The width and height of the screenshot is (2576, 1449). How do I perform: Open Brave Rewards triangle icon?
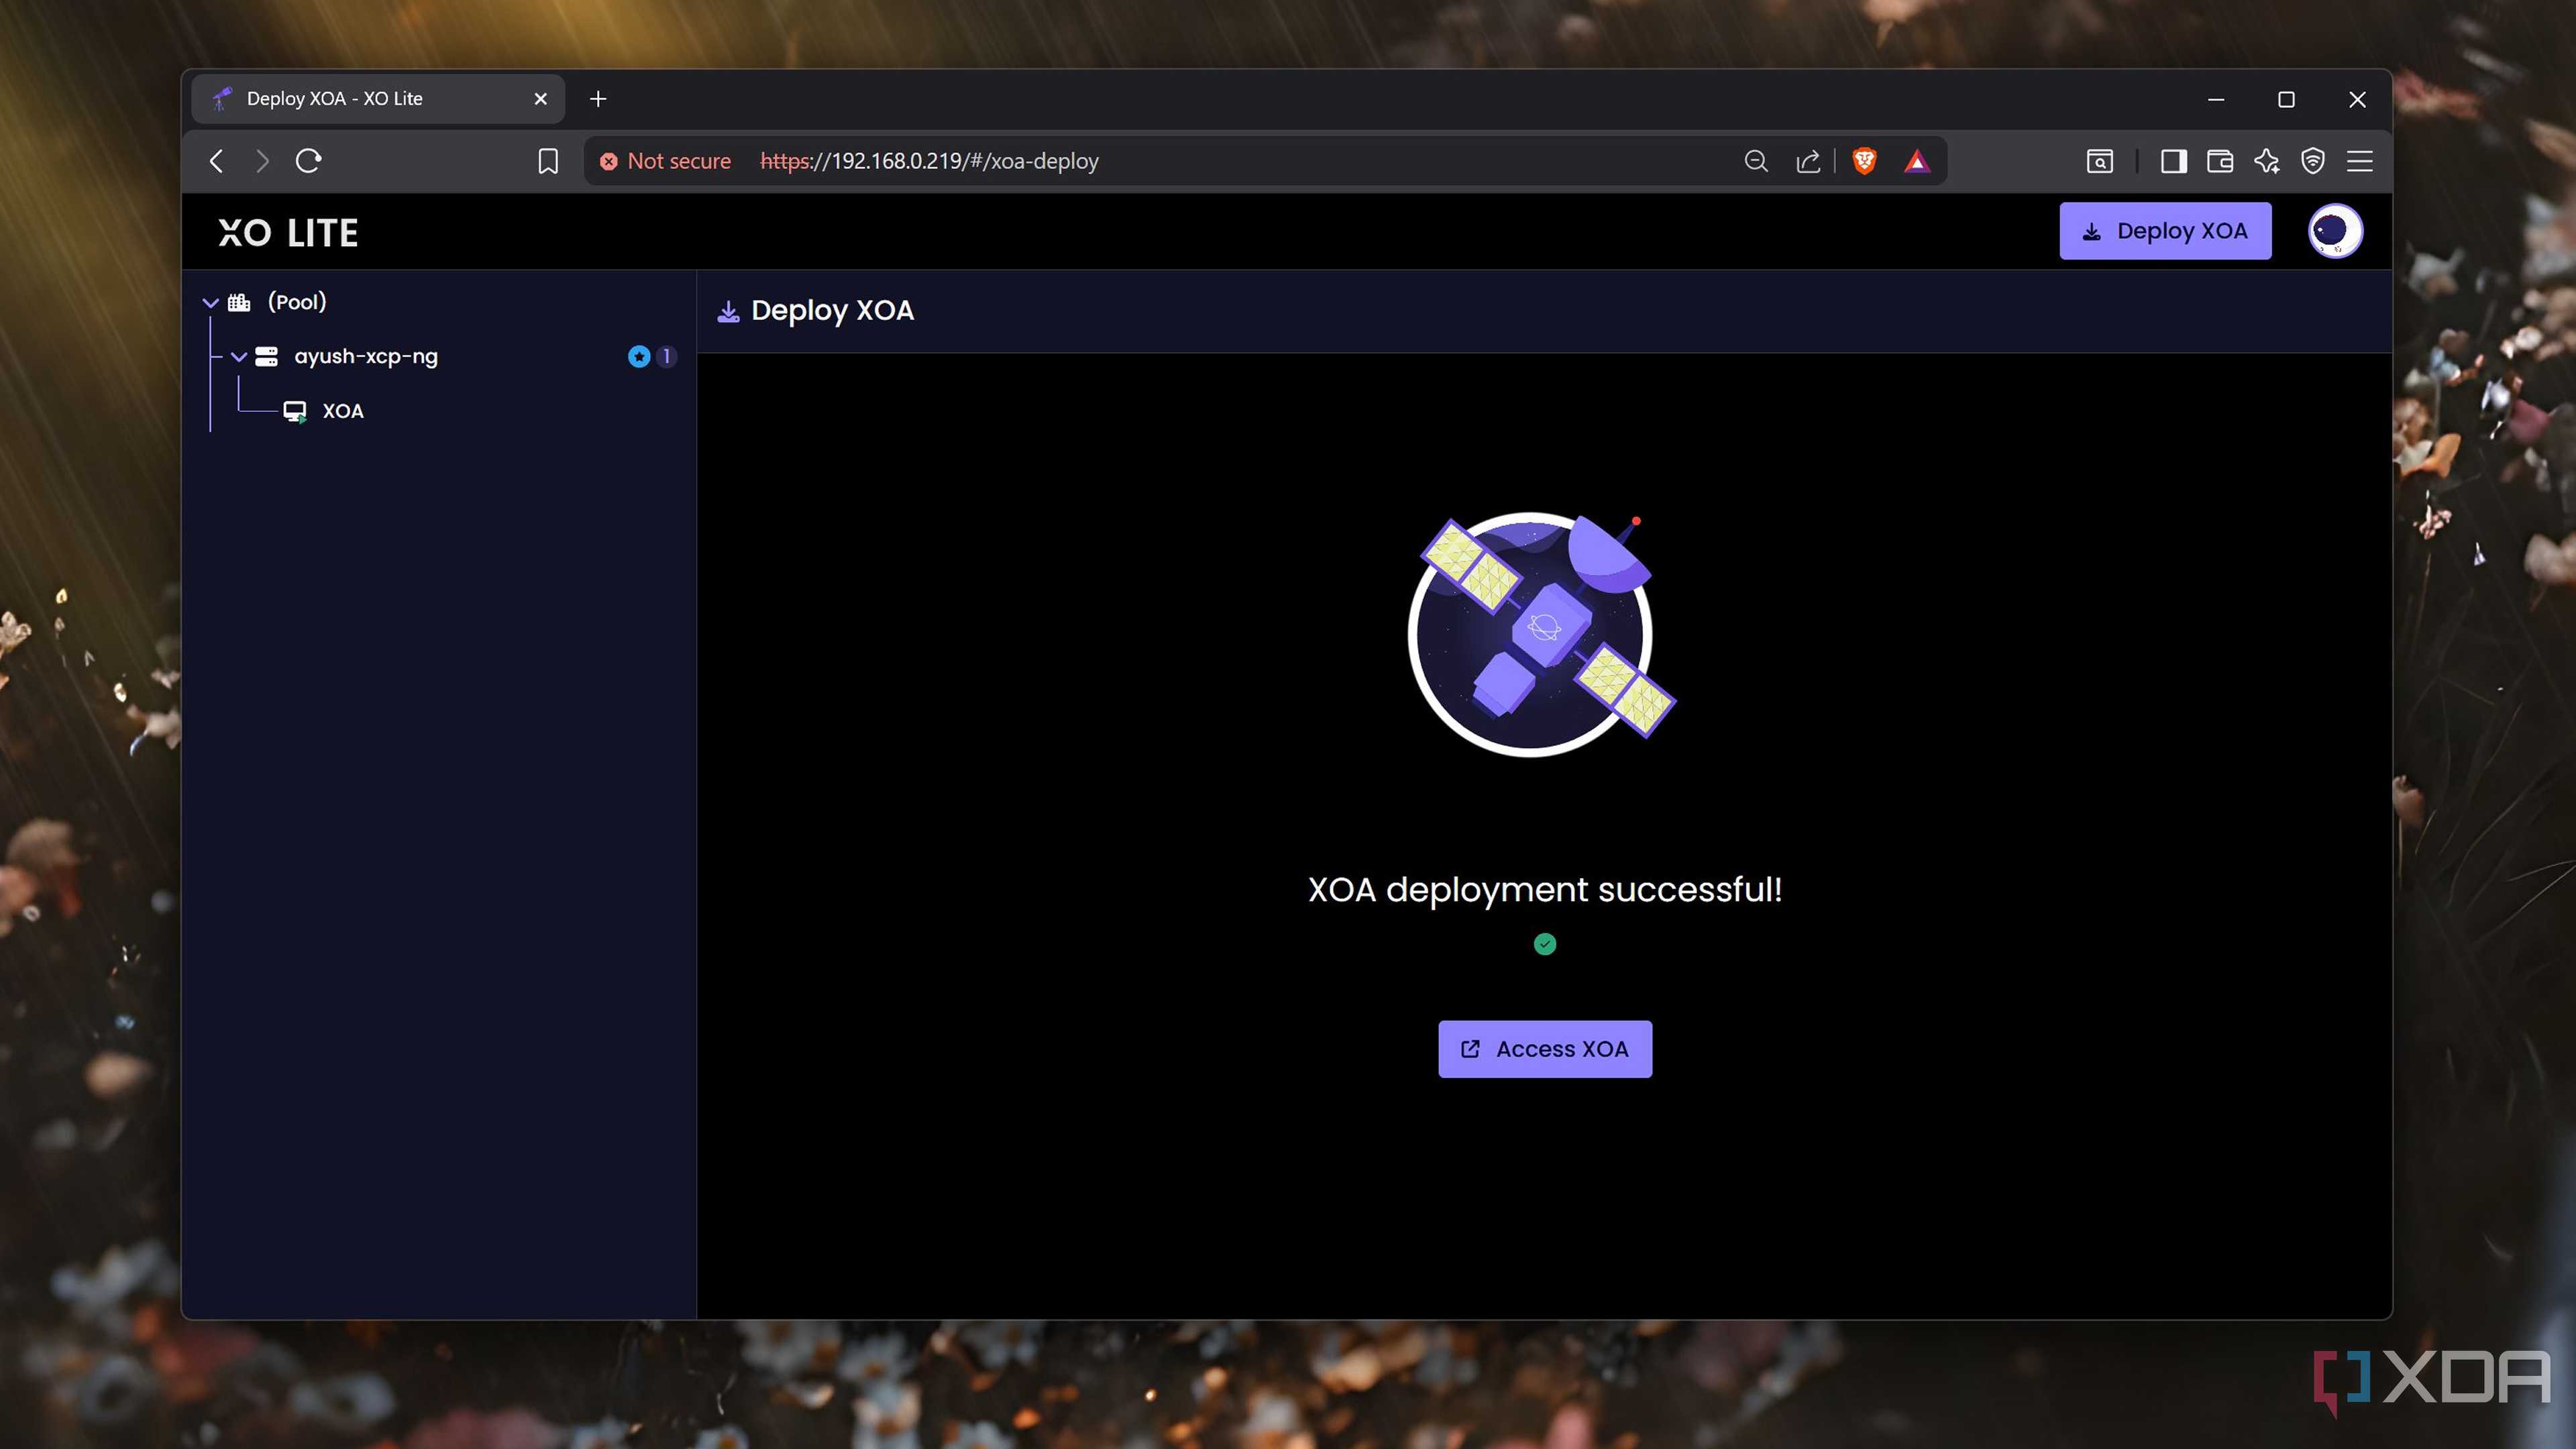point(1917,161)
